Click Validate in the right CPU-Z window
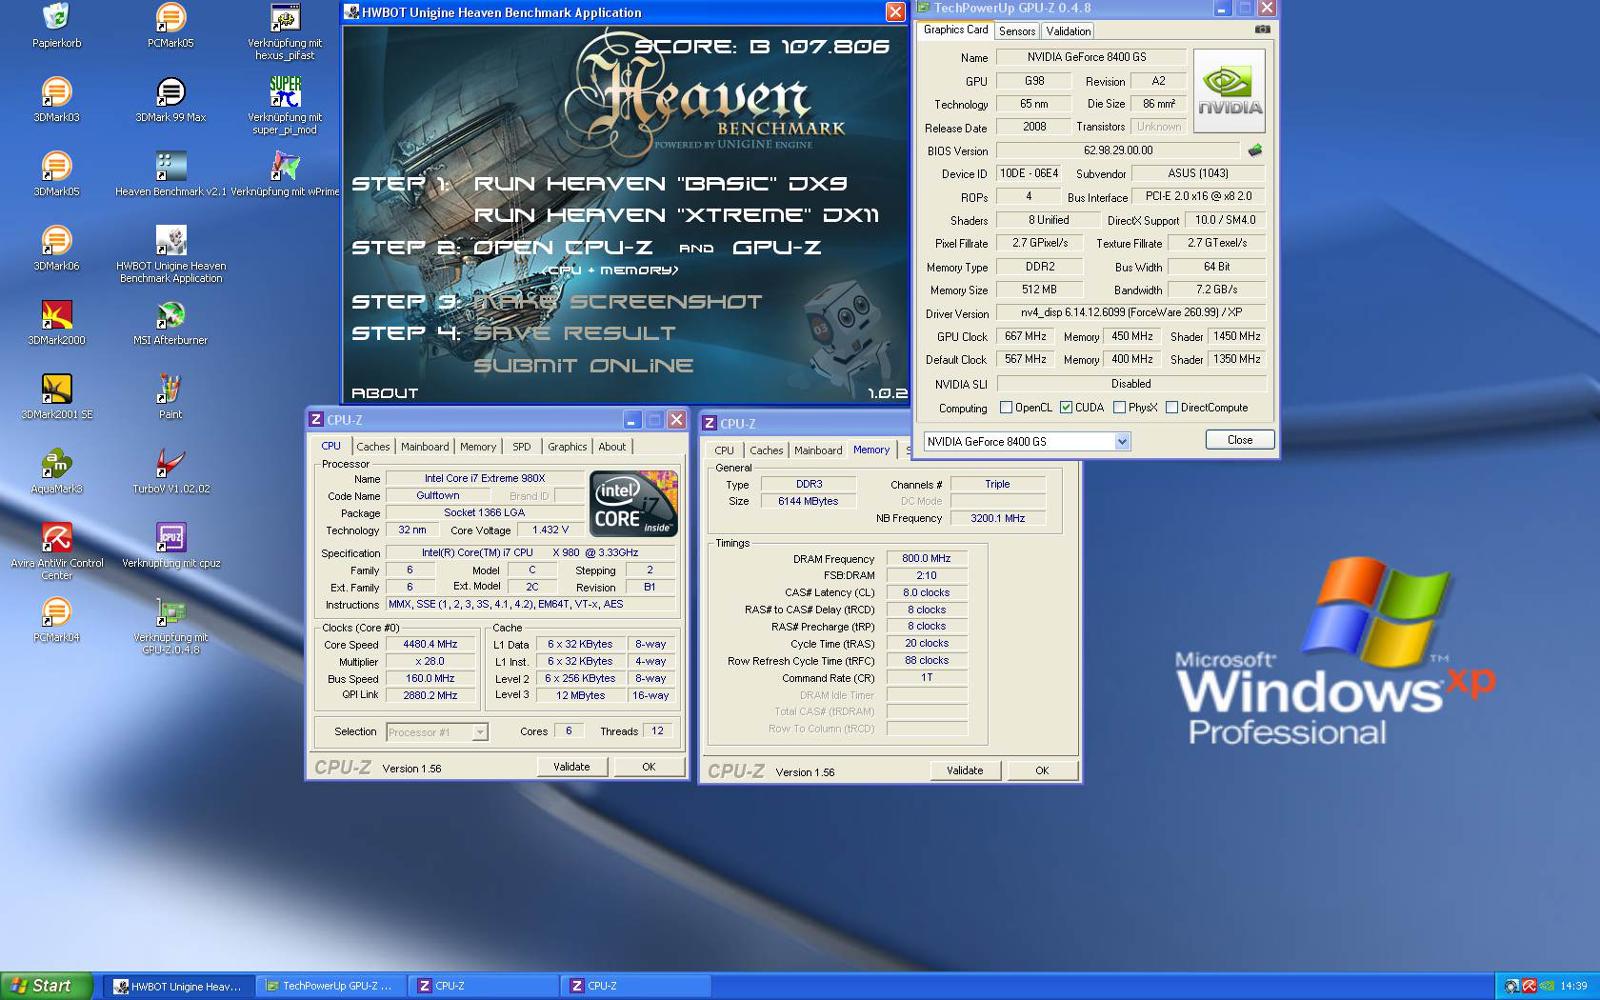This screenshot has width=1600, height=1000. click(x=964, y=771)
